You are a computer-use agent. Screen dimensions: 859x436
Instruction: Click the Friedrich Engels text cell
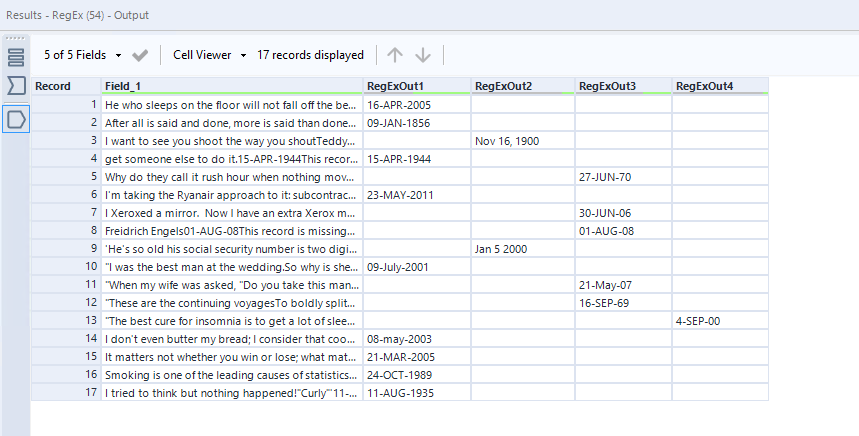(231, 231)
